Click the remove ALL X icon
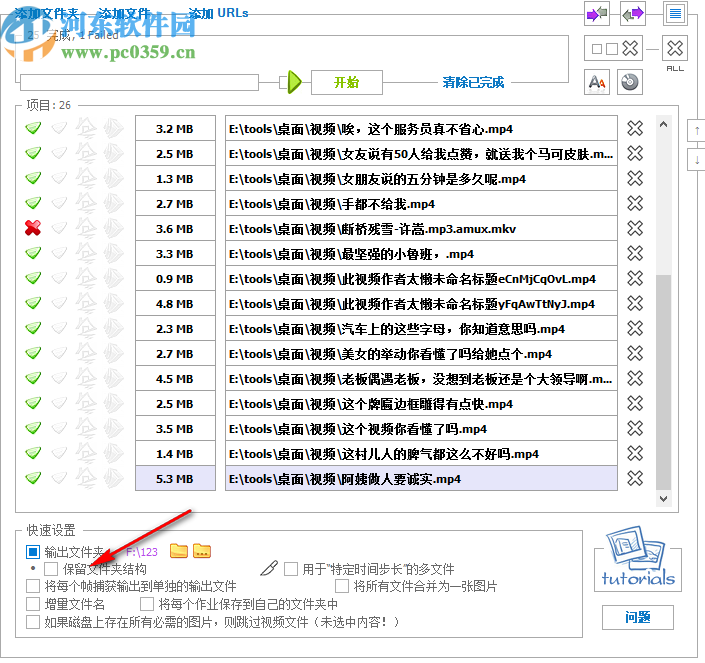Image resolution: width=705 pixels, height=663 pixels. click(675, 48)
